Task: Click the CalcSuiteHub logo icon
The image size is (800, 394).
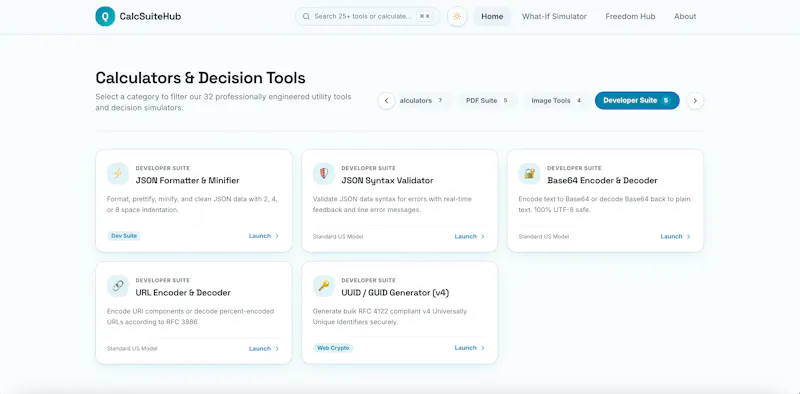Action: pos(105,16)
